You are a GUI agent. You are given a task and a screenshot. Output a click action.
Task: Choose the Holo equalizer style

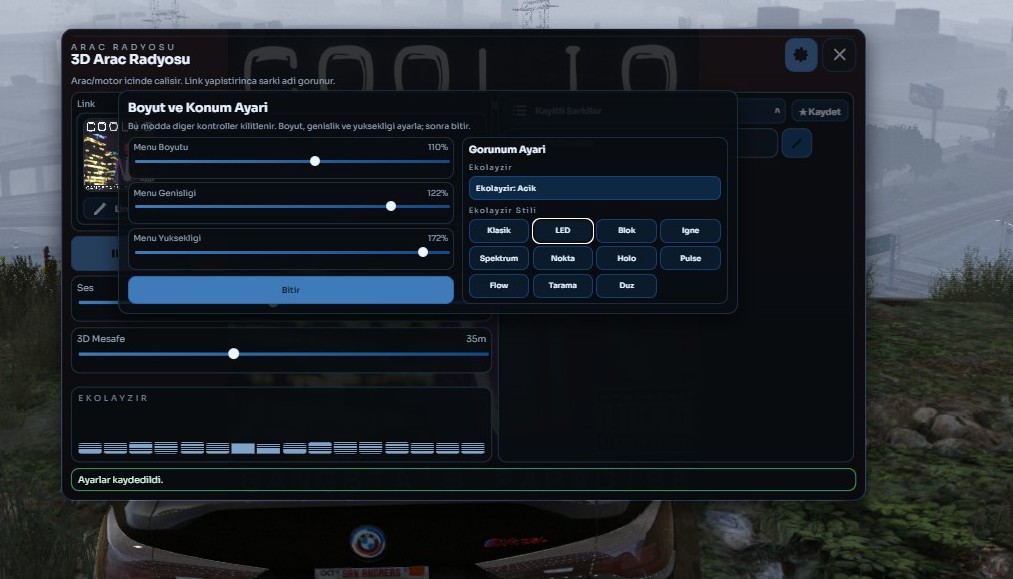pyautogui.click(x=626, y=258)
